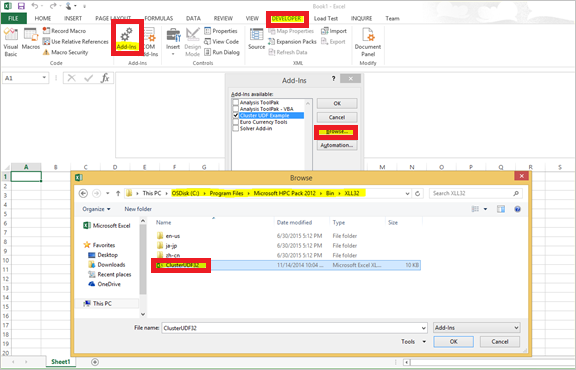Click OK in the Browse dialog
Viewport: 576px width, 370px height.
tap(453, 342)
